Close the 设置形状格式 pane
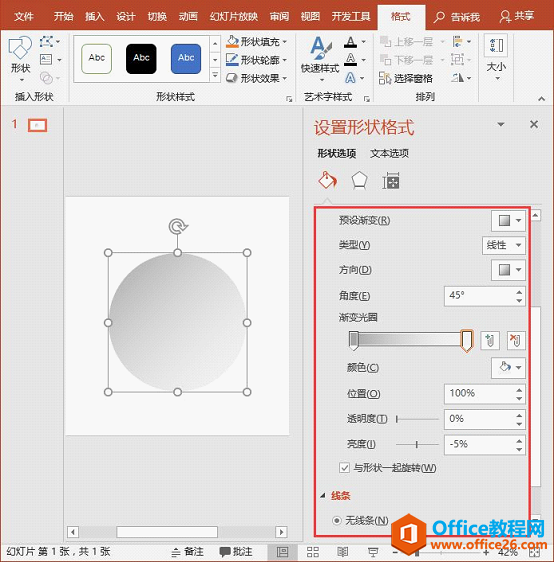This screenshot has height=562, width=554. [534, 124]
